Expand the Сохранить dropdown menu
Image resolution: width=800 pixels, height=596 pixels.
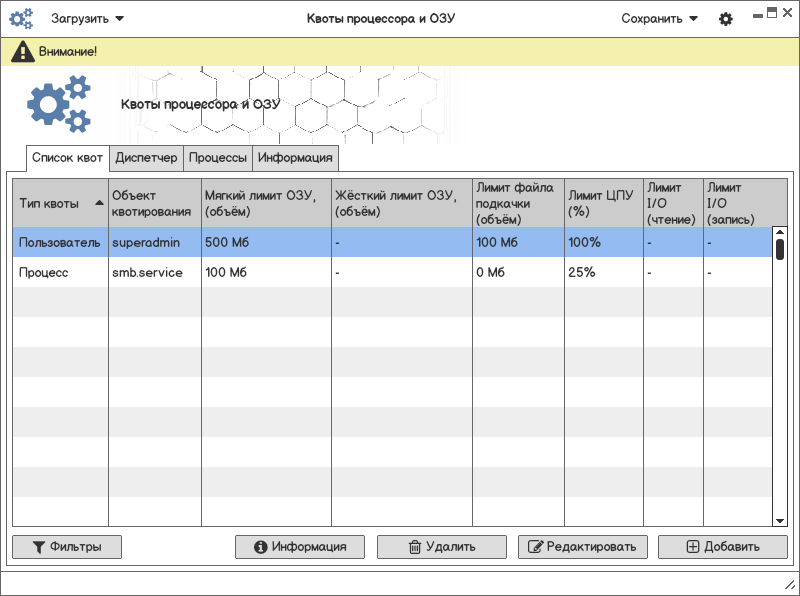(659, 19)
